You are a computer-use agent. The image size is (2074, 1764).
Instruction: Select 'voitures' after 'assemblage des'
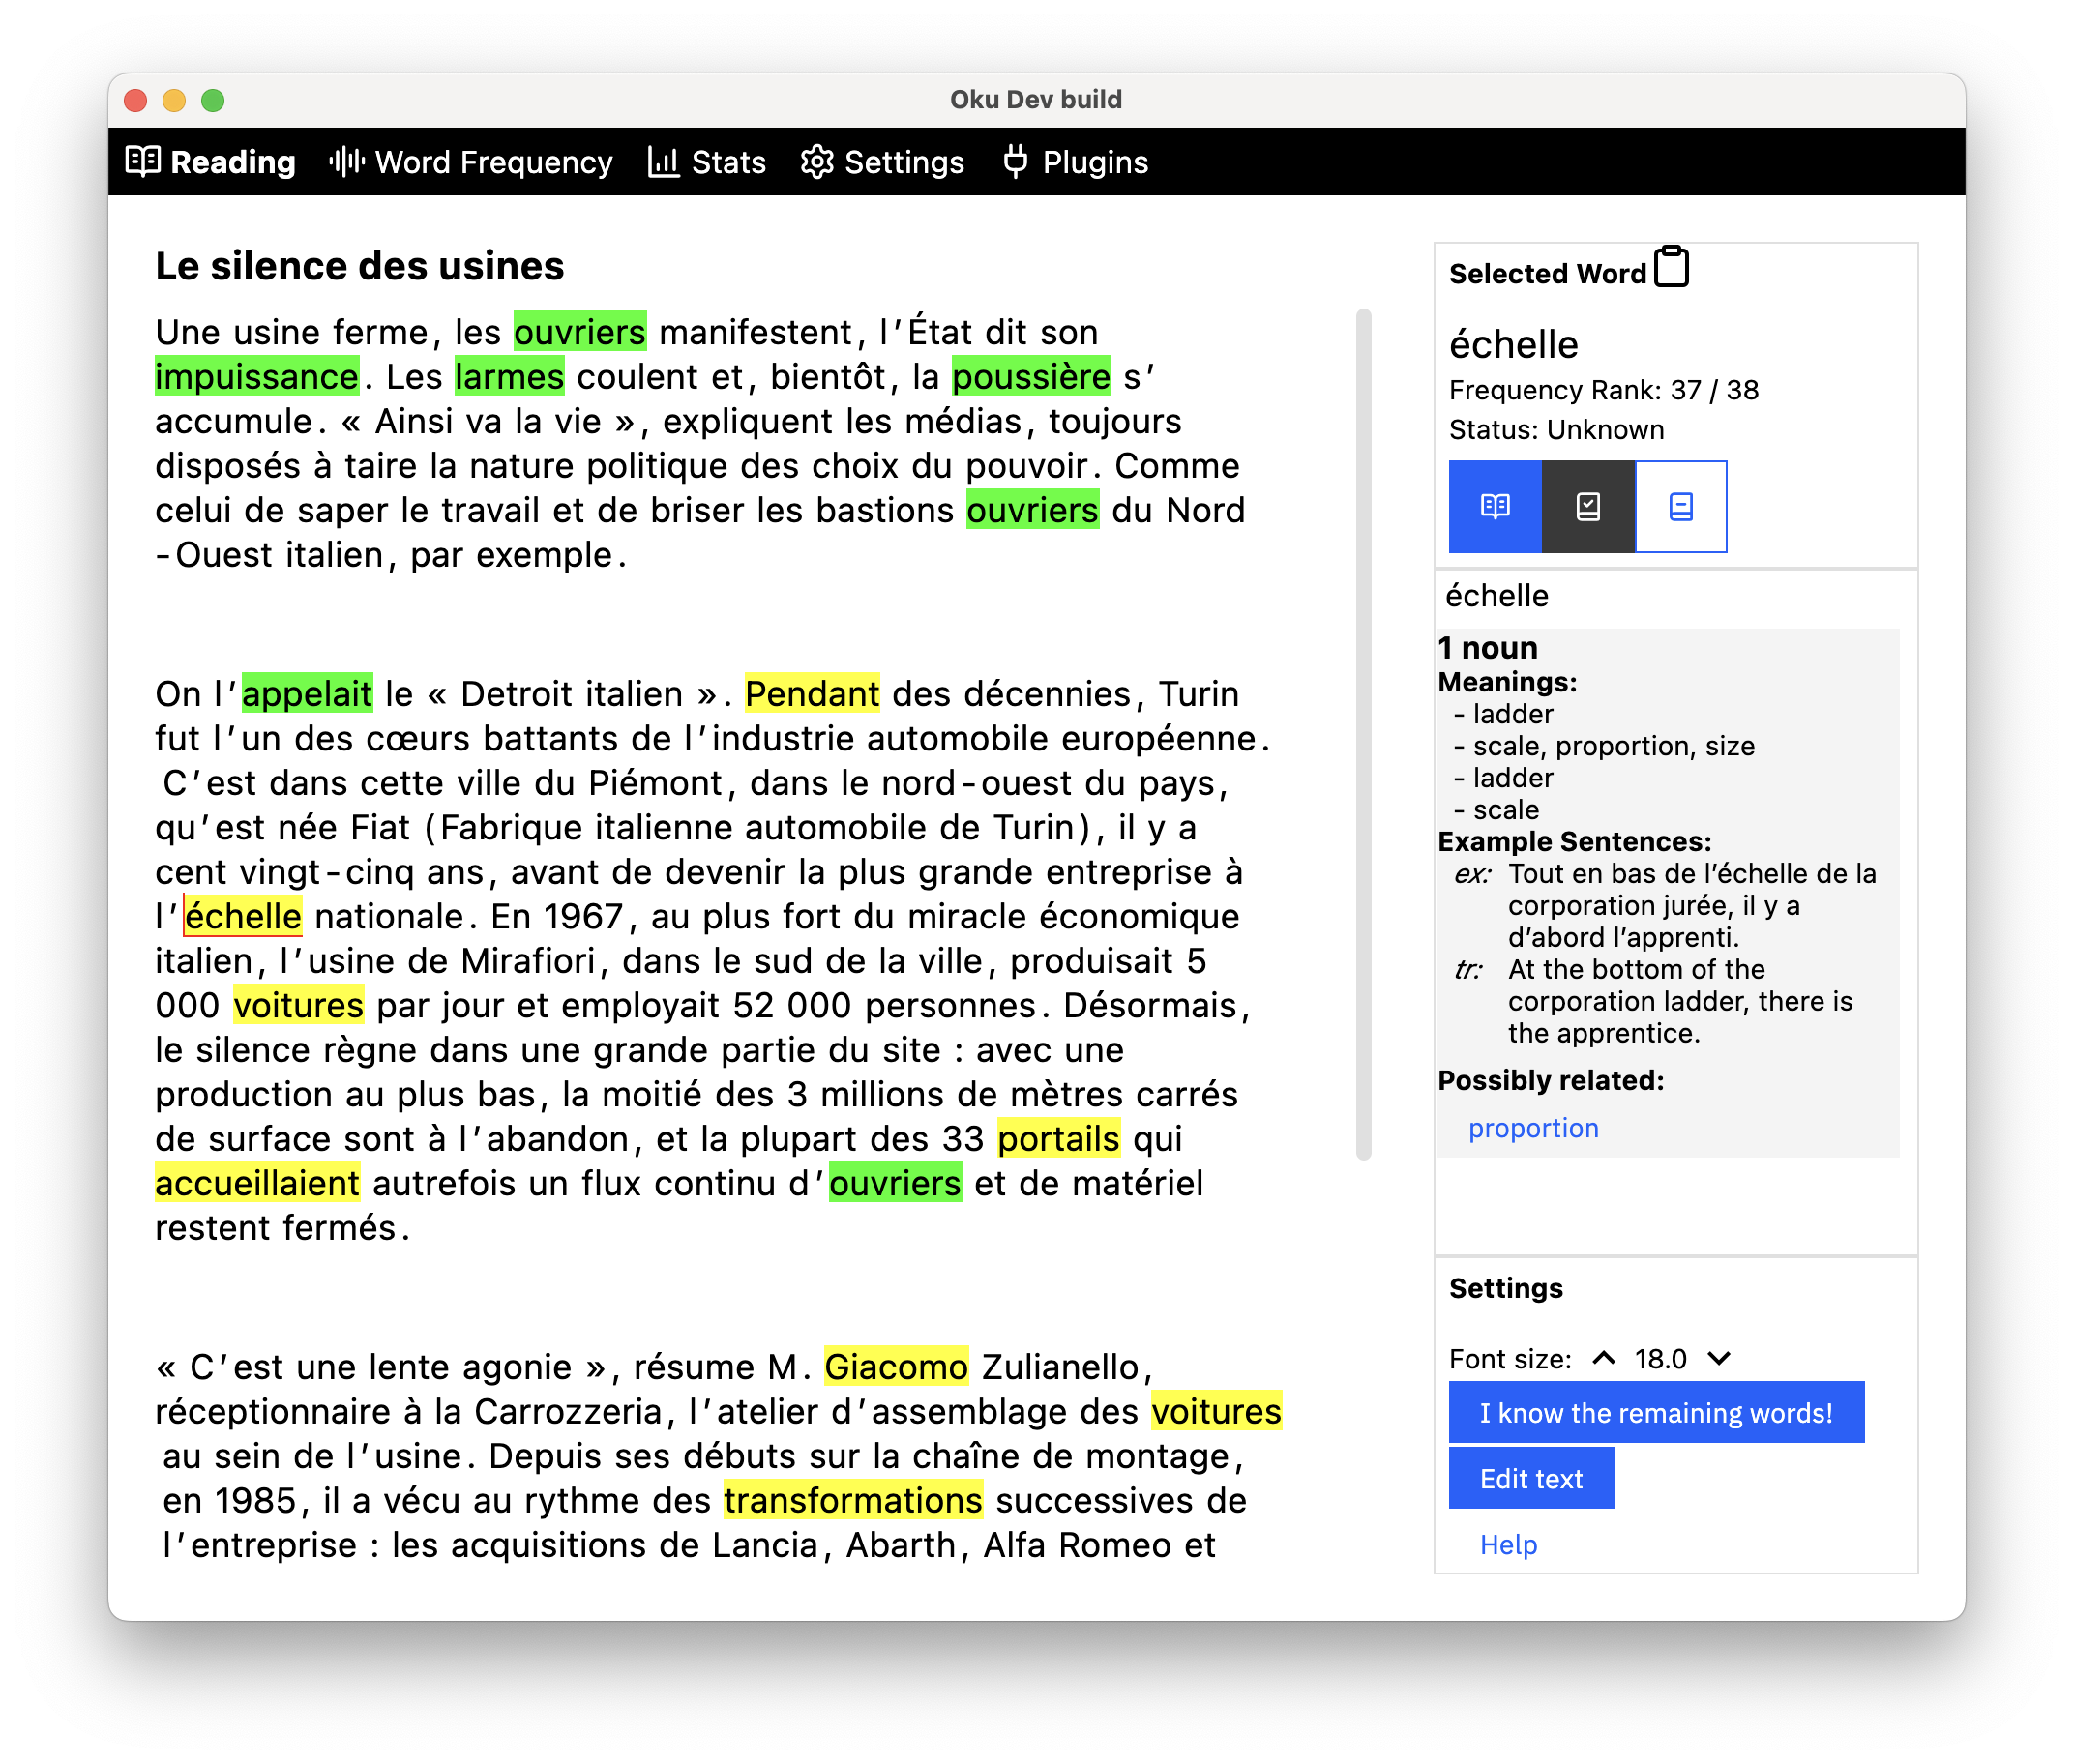click(x=1216, y=1411)
